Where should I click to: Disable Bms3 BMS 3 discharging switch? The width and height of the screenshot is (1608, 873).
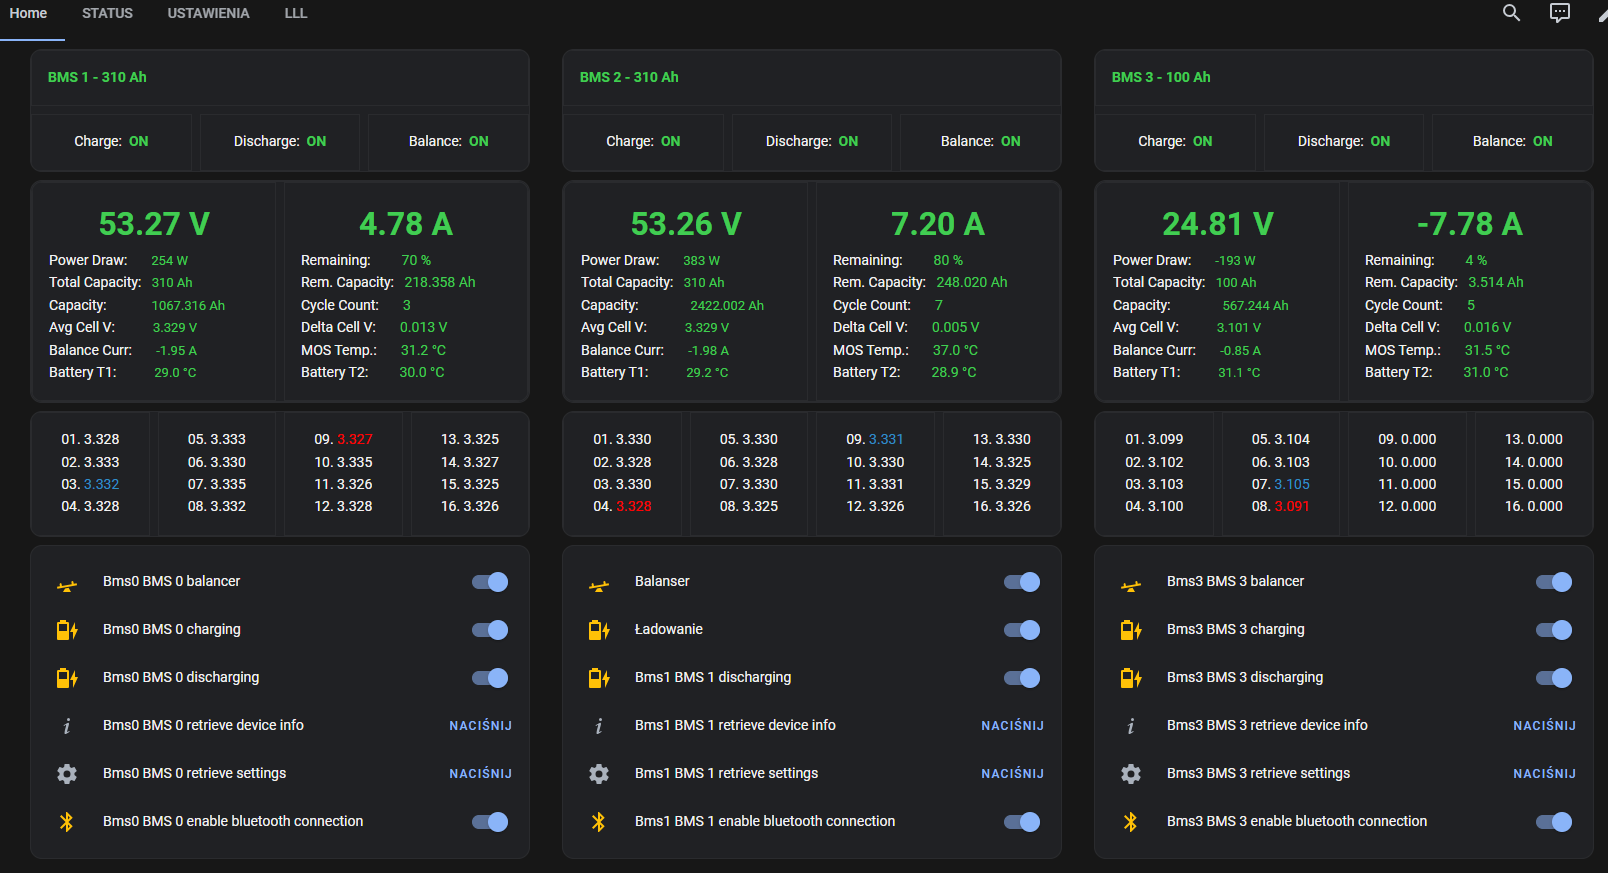pos(1554,678)
